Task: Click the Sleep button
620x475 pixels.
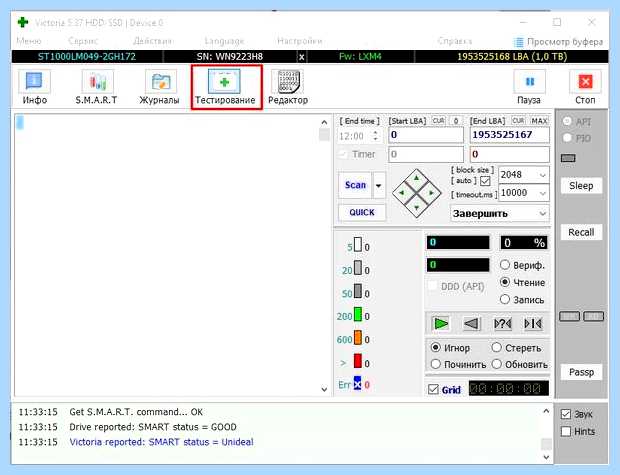Action: (581, 185)
